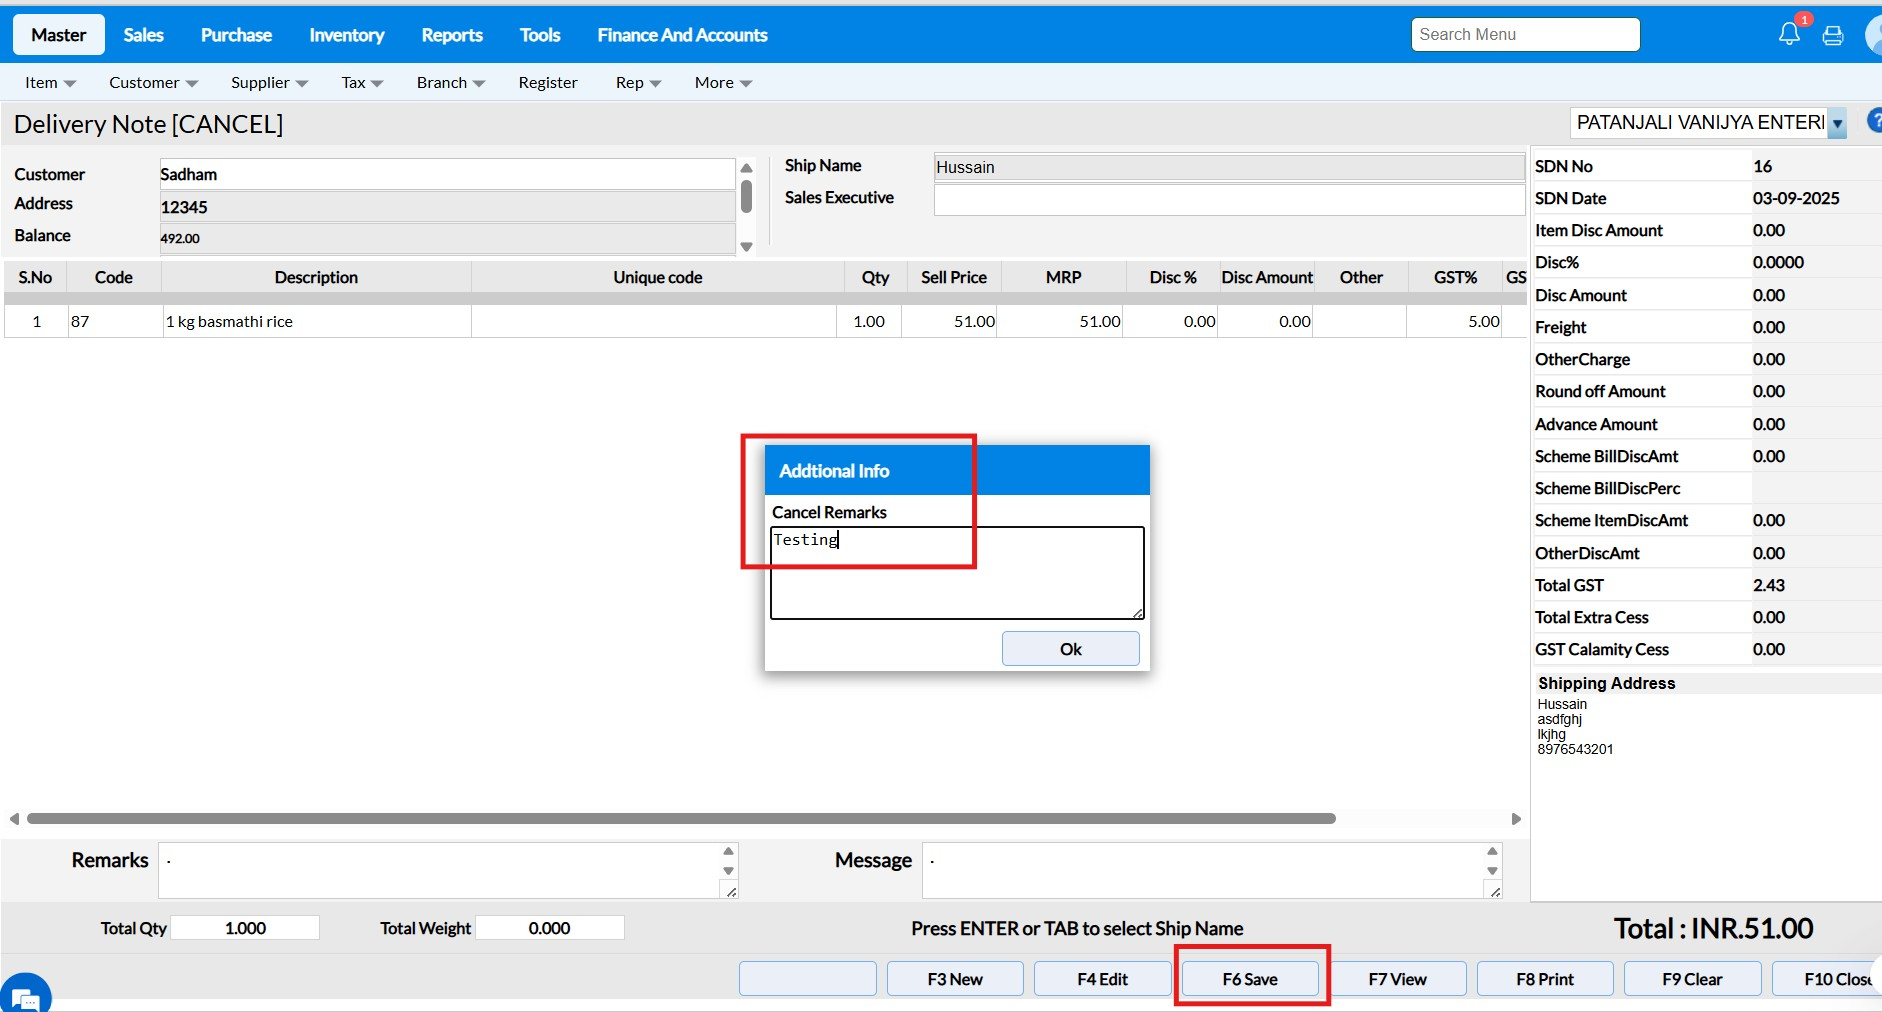The width and height of the screenshot is (1882, 1012).
Task: Click the Total Qty field
Action: coord(245,928)
